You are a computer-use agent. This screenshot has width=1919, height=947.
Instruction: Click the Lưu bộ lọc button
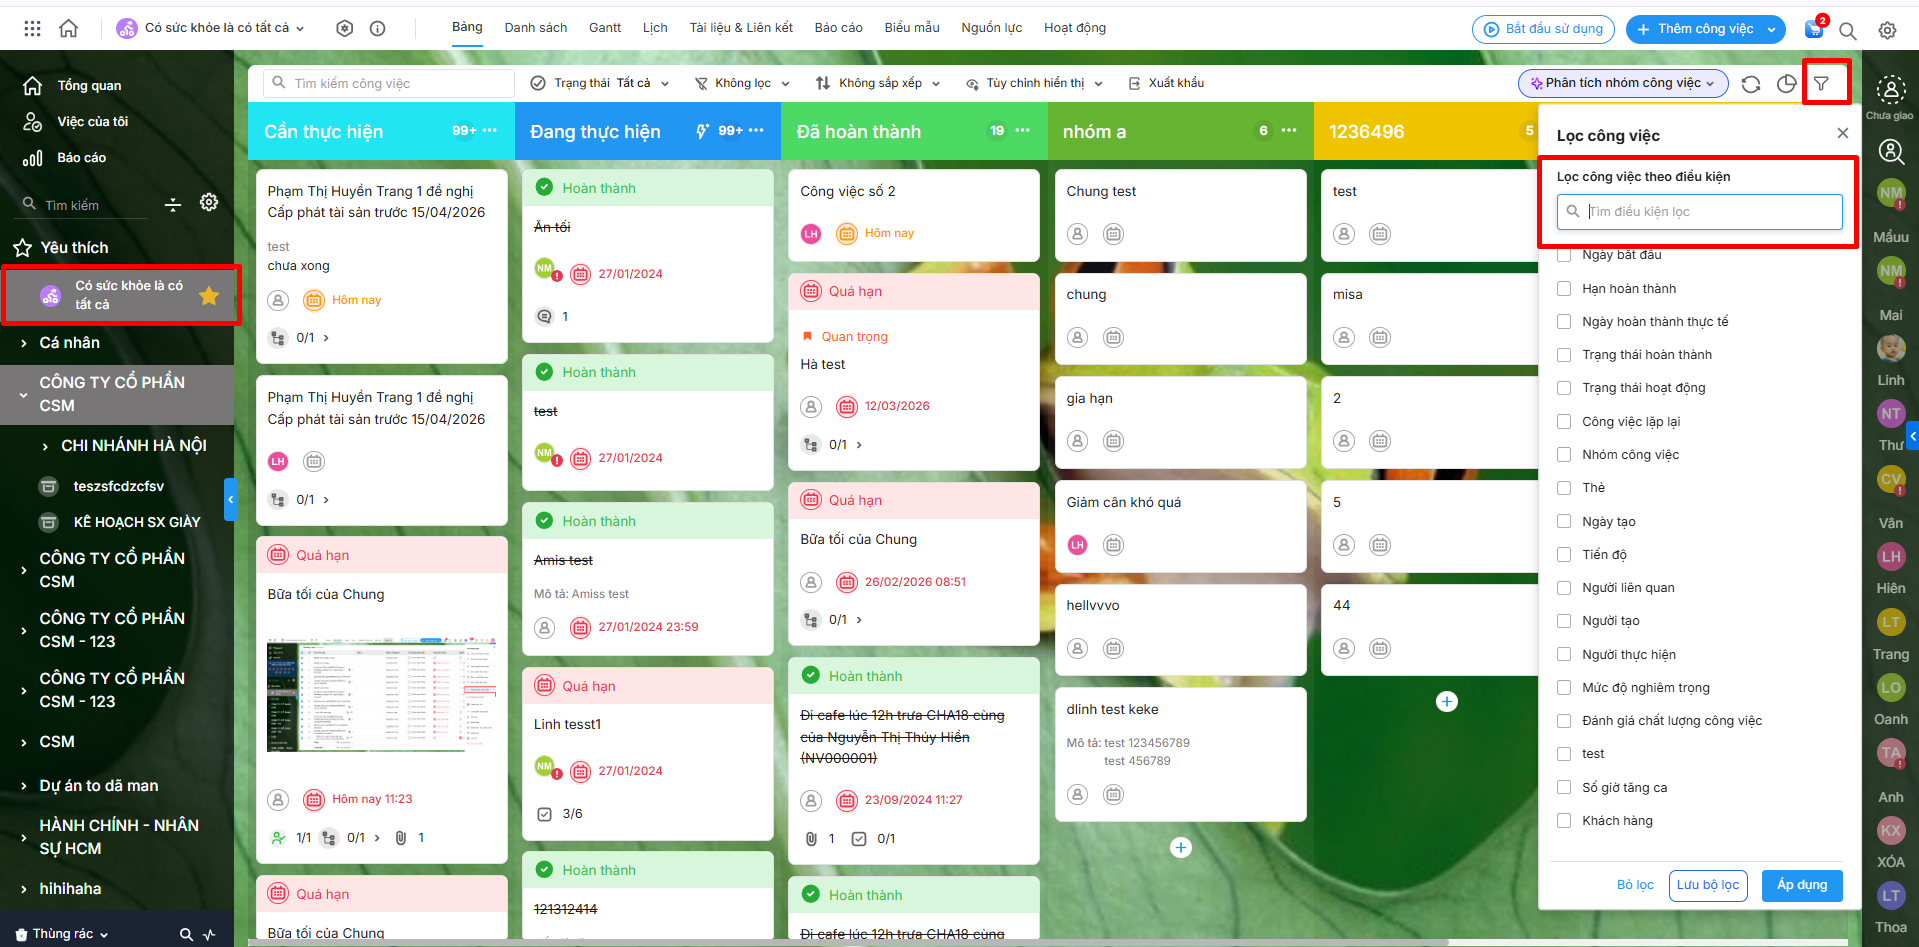(1708, 885)
